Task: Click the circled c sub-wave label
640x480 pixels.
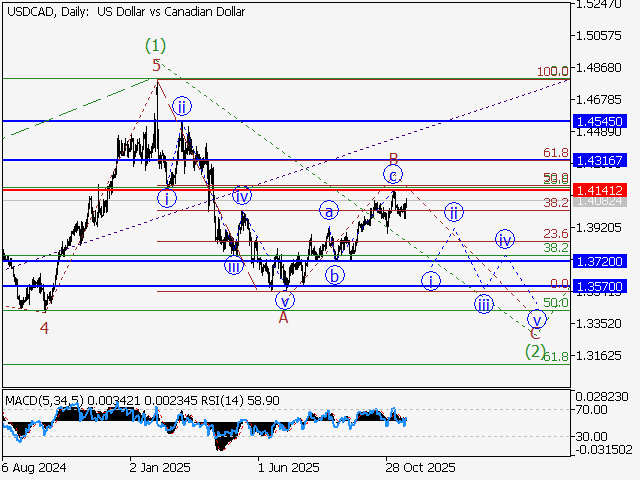Action: point(393,175)
